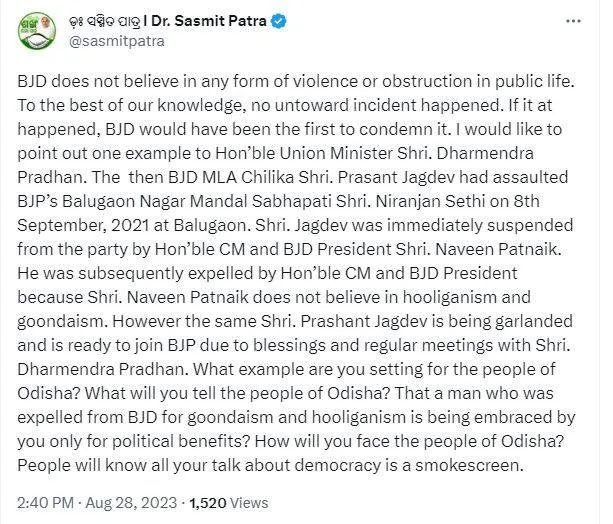Image resolution: width=613 pixels, height=524 pixels.
Task: Click the phrase political benefits in the tweet
Action: click(x=181, y=442)
